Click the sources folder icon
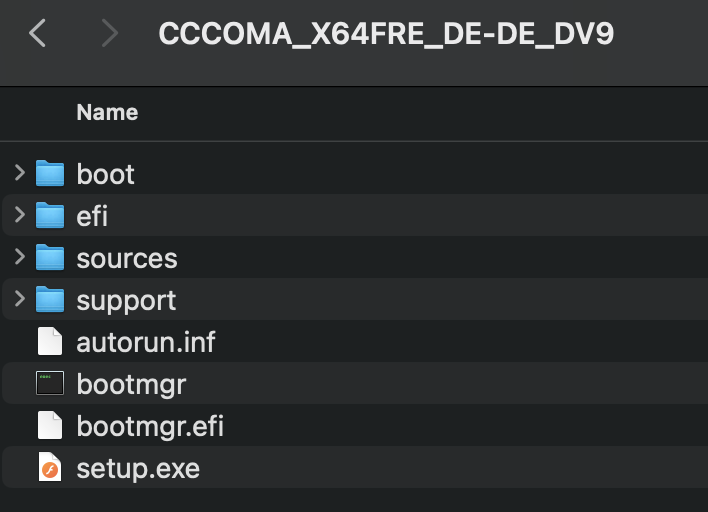The width and height of the screenshot is (708, 512). pos(50,258)
